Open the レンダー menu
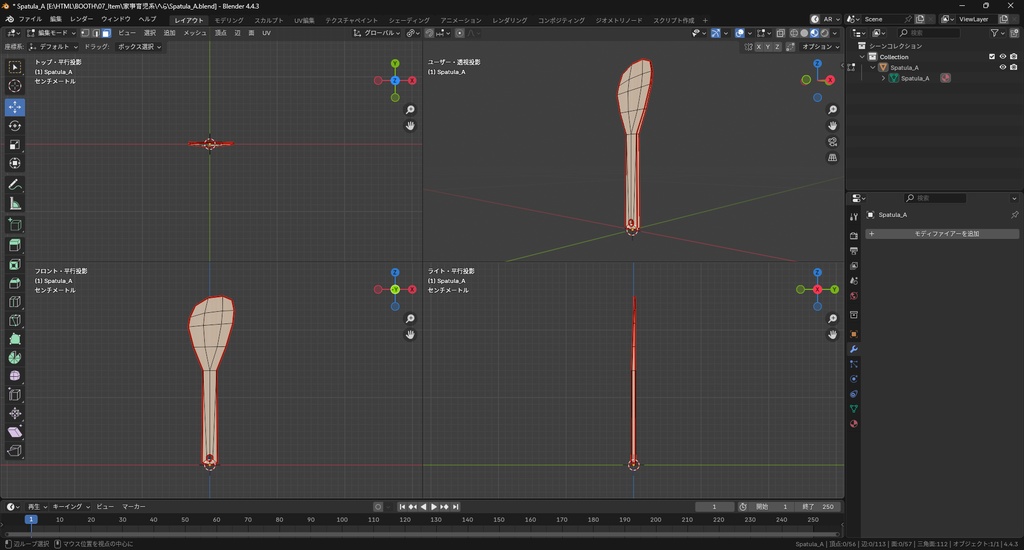 pos(82,20)
